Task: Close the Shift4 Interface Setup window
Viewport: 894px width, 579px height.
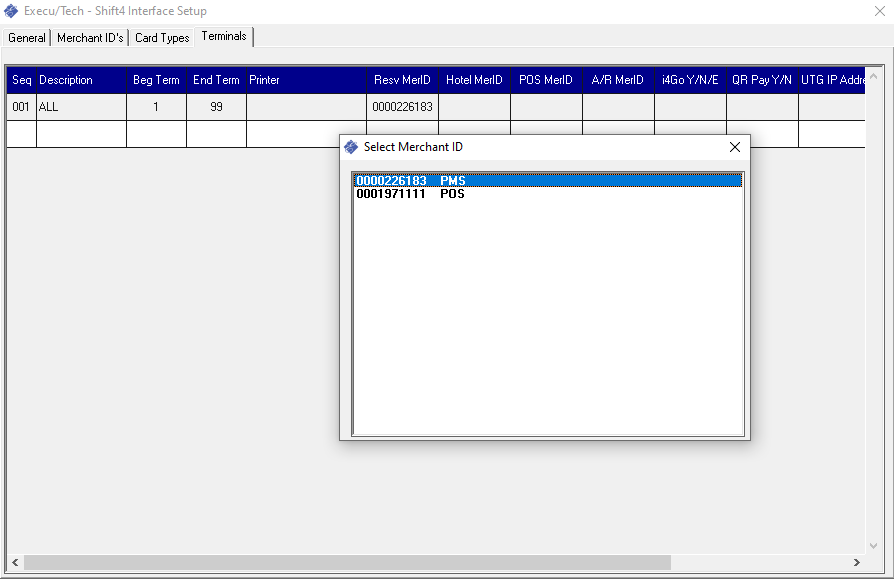Action: [879, 11]
